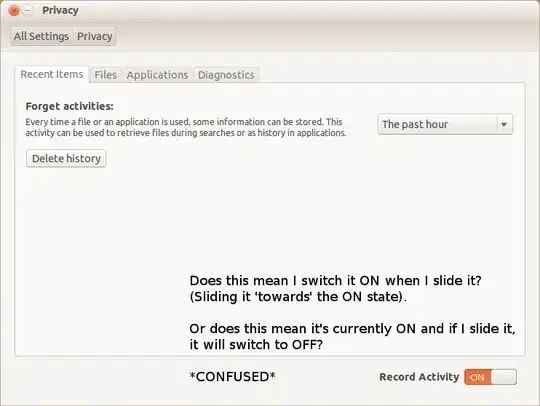The height and width of the screenshot is (406, 540).
Task: Click the 'it will switch to OFF?' text
Action: 256,344
